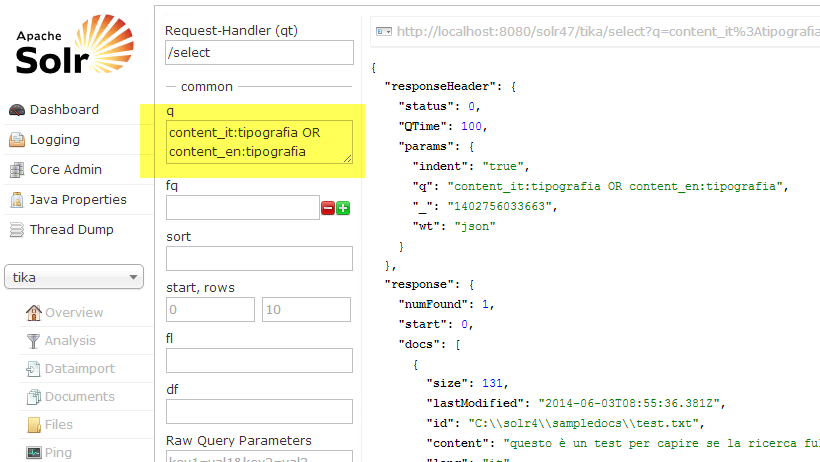Viewport: 820px width, 462px height.
Task: Open the tika core Overview
Action: (x=74, y=312)
